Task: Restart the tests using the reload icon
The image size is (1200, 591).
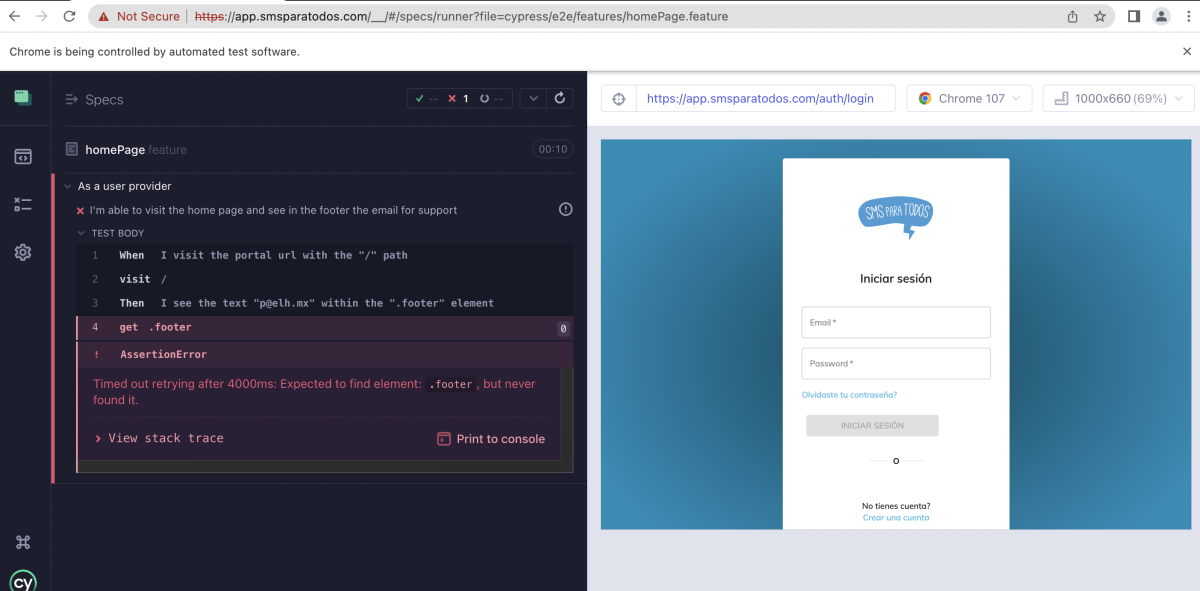Action: 559,98
